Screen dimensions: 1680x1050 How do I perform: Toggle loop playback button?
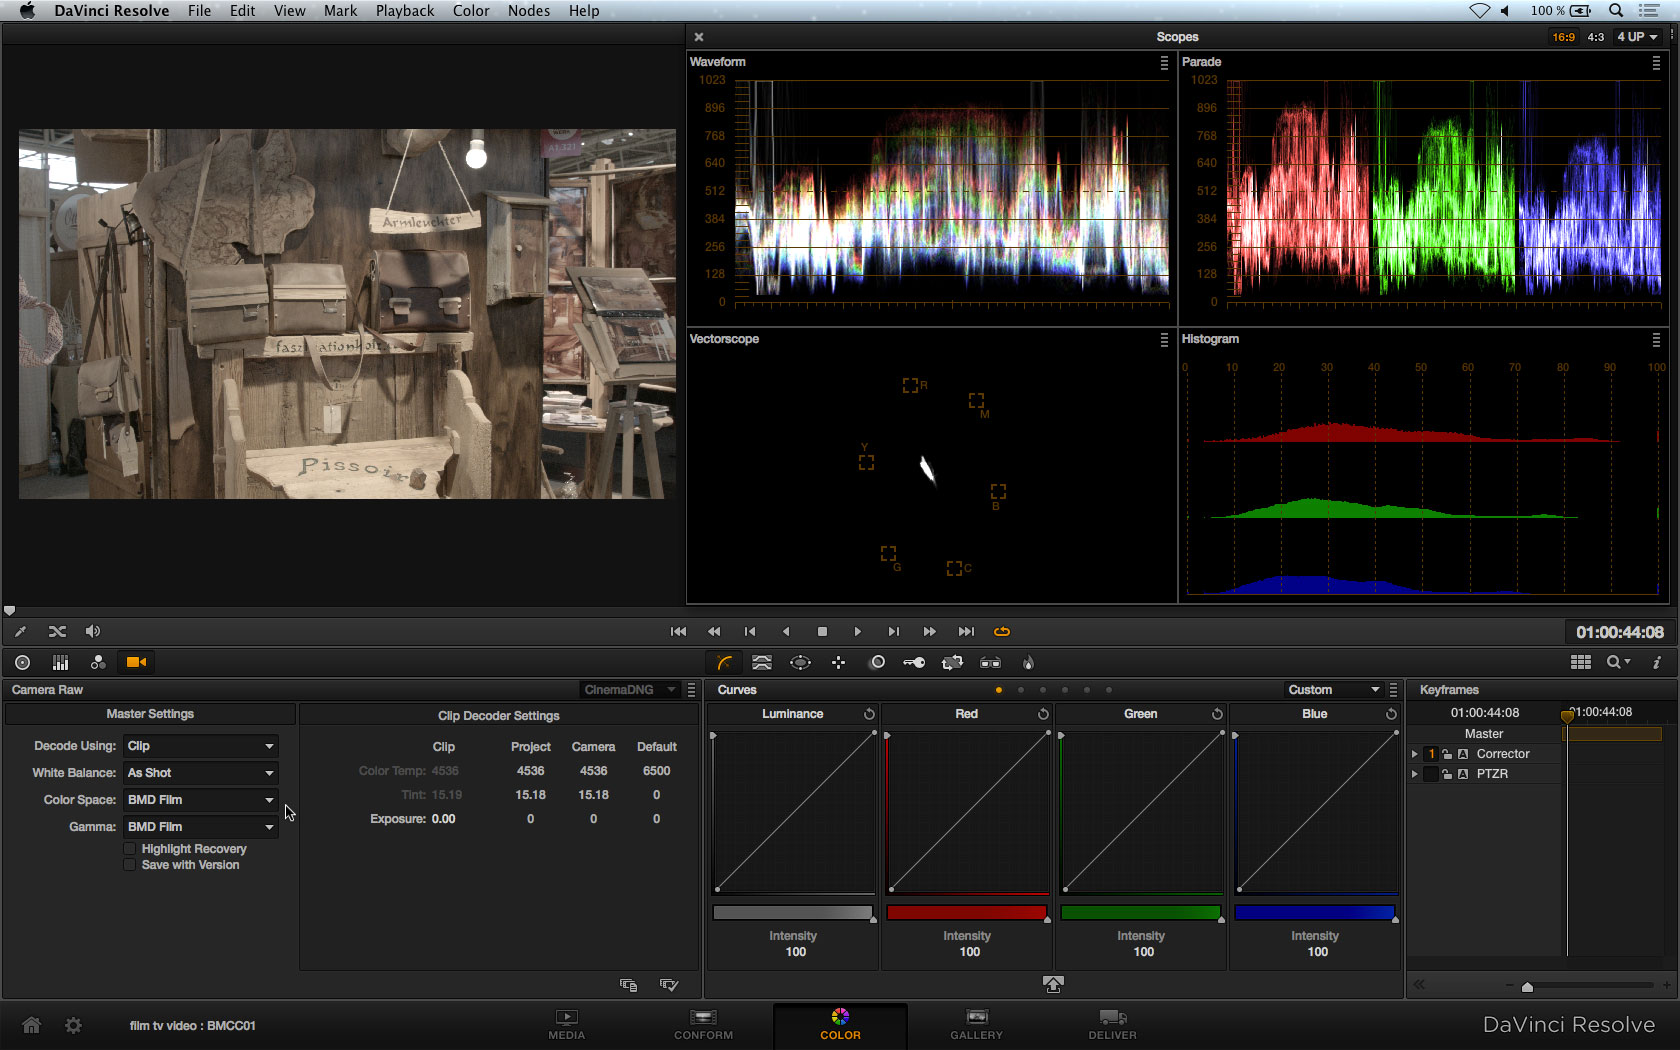1001,631
